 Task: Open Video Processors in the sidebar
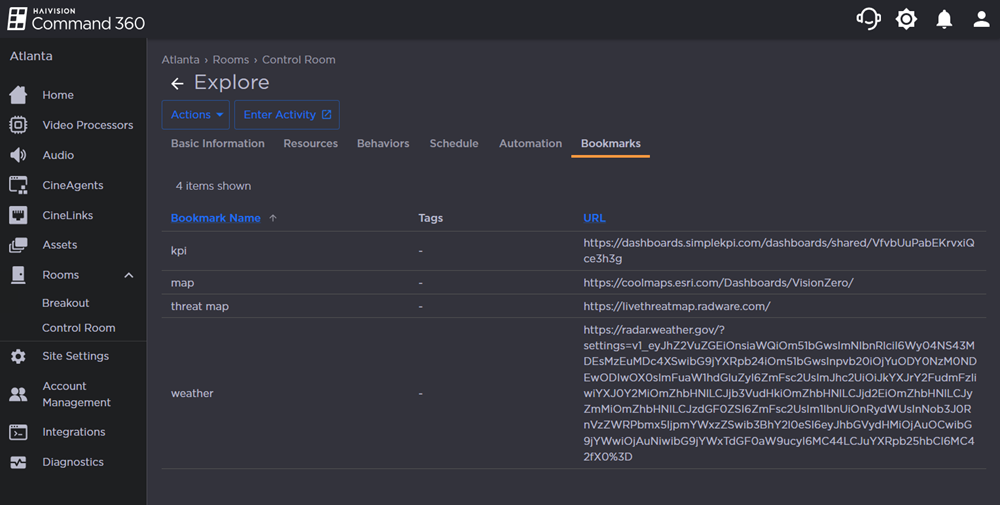coord(87,125)
